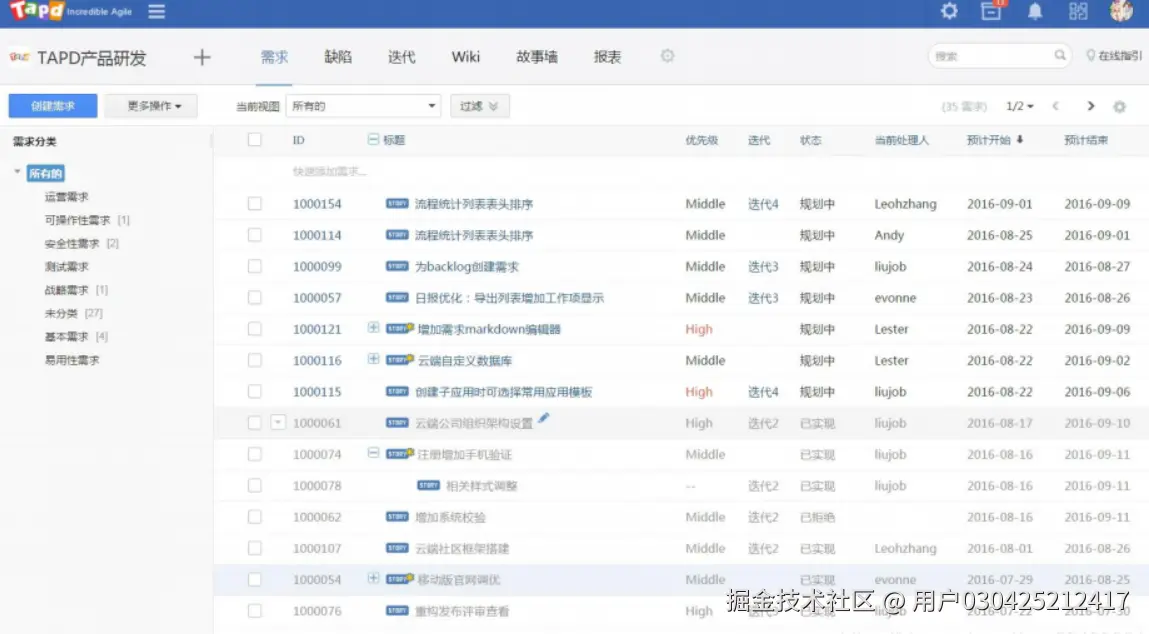This screenshot has height=634, width=1149.
Task: Click the gear icon after 报表 tab
Action: click(x=667, y=56)
